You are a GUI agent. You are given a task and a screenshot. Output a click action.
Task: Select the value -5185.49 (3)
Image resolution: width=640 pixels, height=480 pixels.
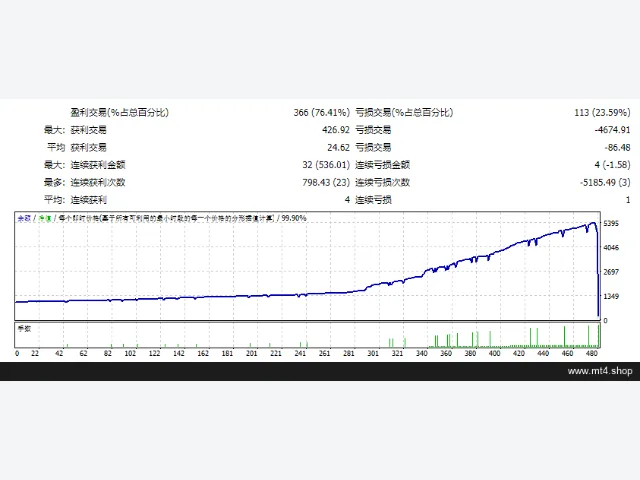[x=605, y=182]
